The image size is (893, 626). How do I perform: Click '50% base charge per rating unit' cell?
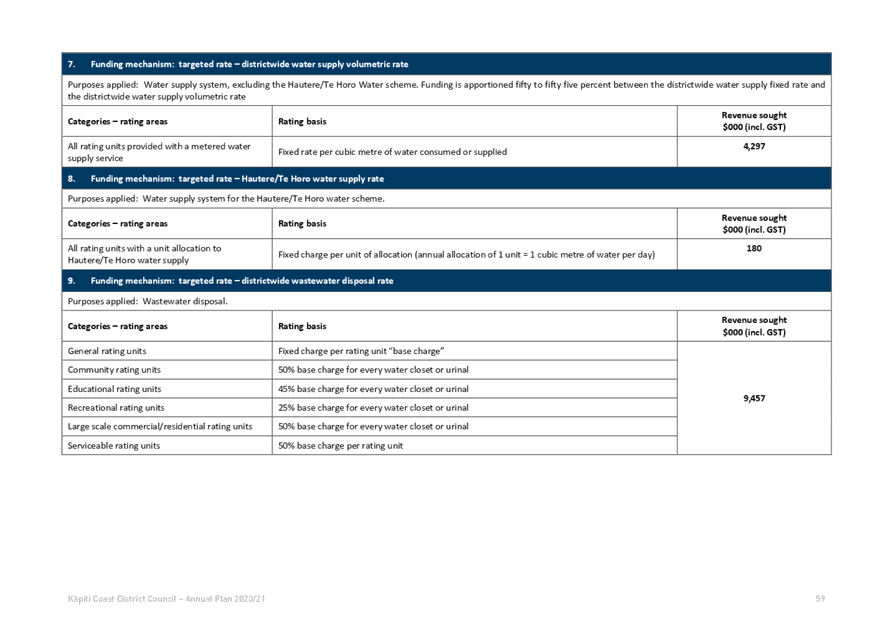[x=474, y=445]
